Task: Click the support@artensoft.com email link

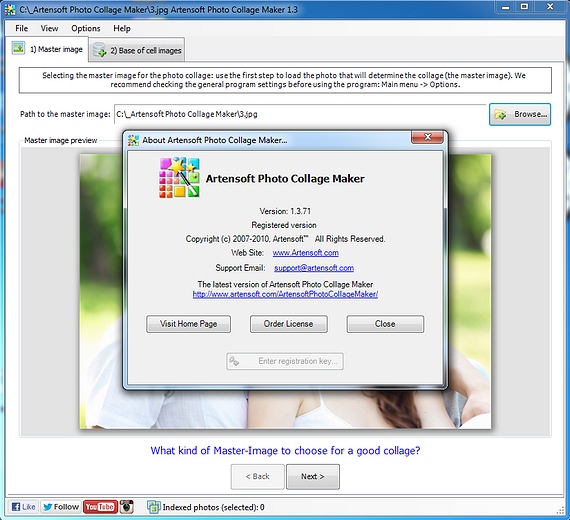Action: point(314,268)
